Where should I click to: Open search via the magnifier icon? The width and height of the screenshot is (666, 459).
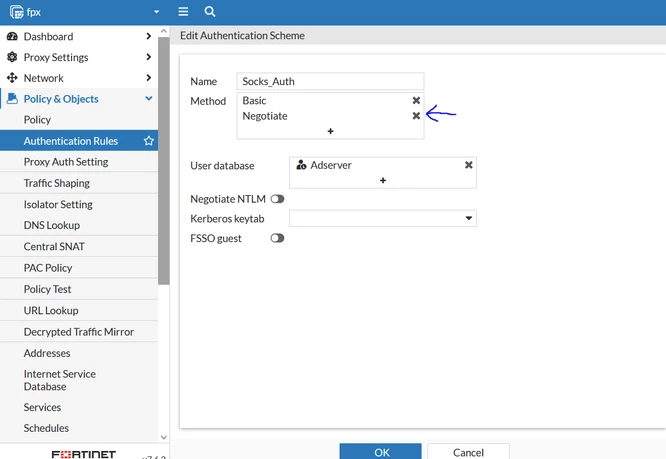click(210, 11)
